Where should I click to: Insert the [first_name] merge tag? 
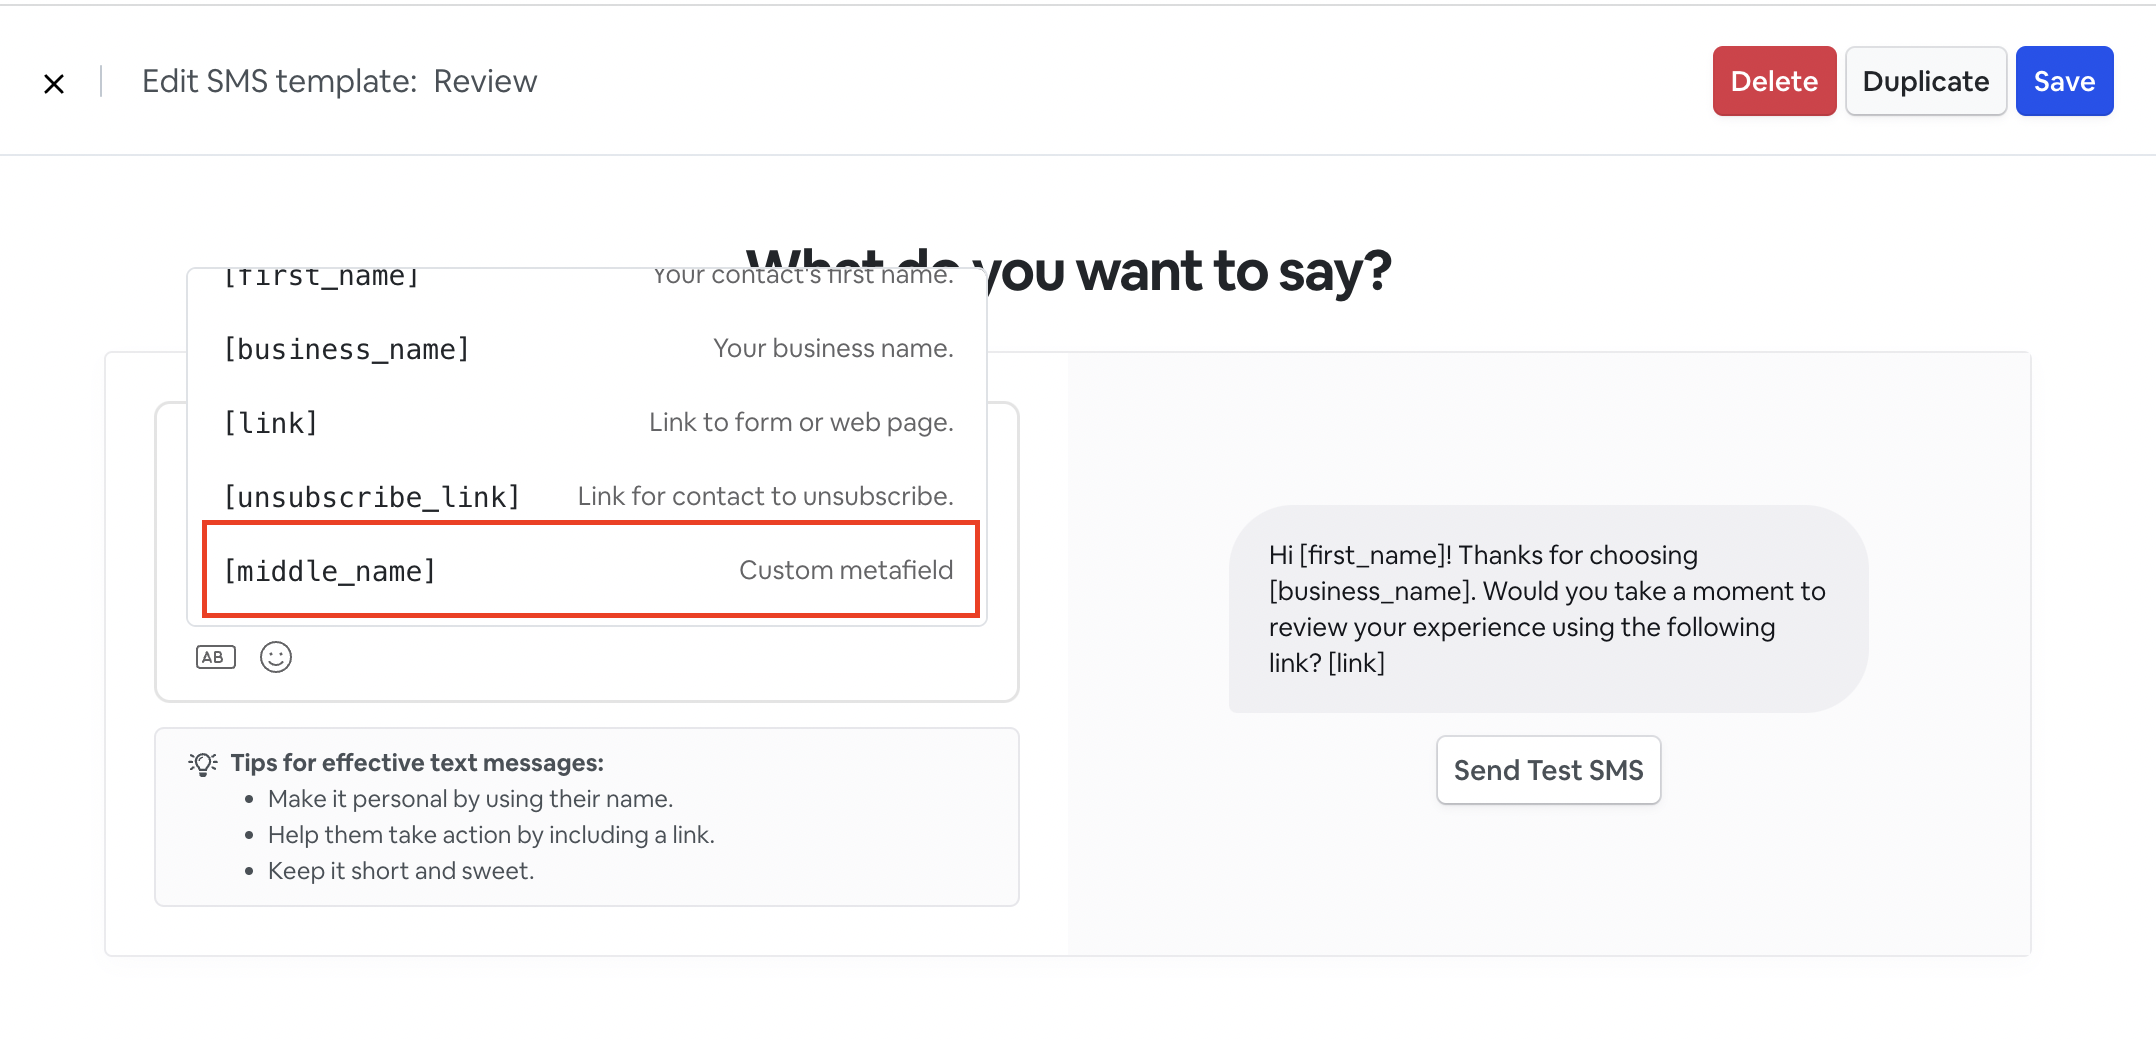click(586, 277)
